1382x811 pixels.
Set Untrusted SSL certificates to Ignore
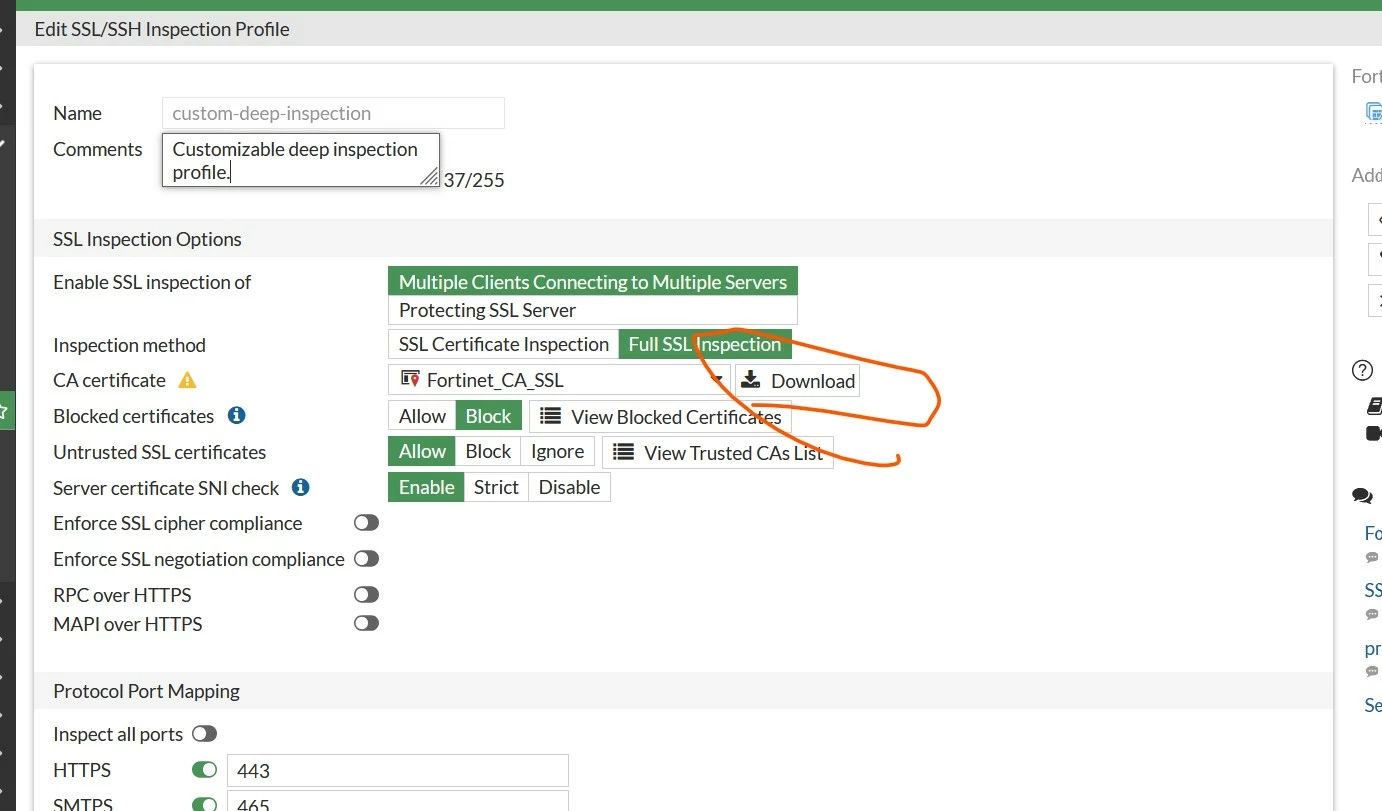pyautogui.click(x=558, y=451)
